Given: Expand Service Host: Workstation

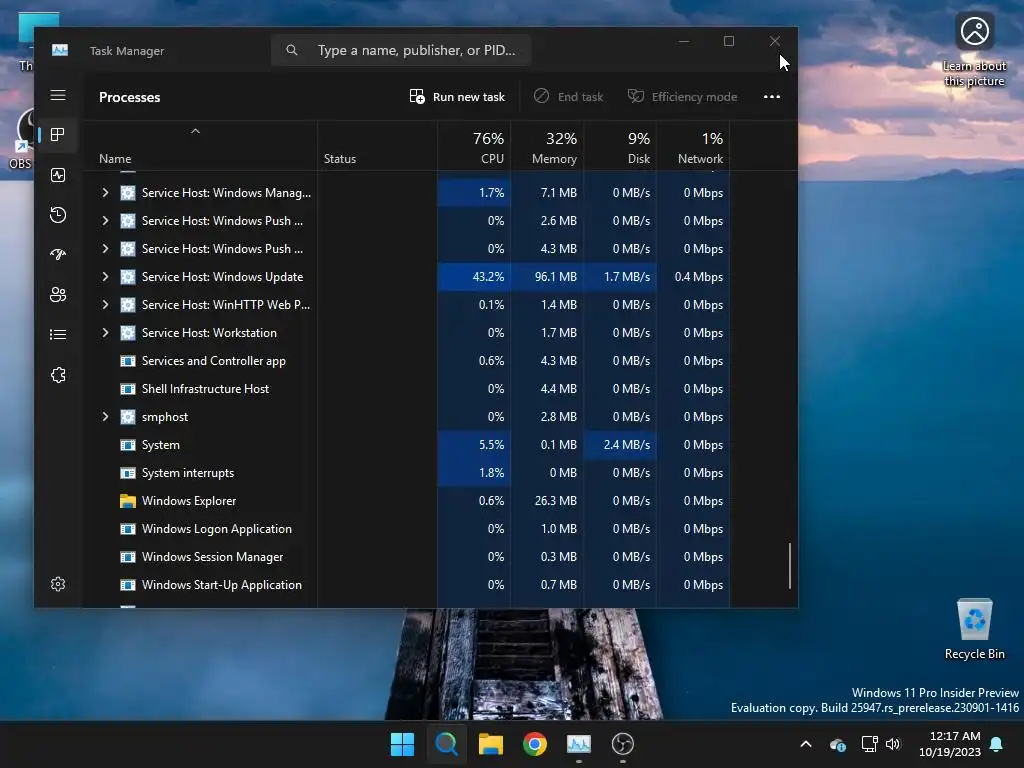Looking at the screenshot, I should pyautogui.click(x=105, y=333).
